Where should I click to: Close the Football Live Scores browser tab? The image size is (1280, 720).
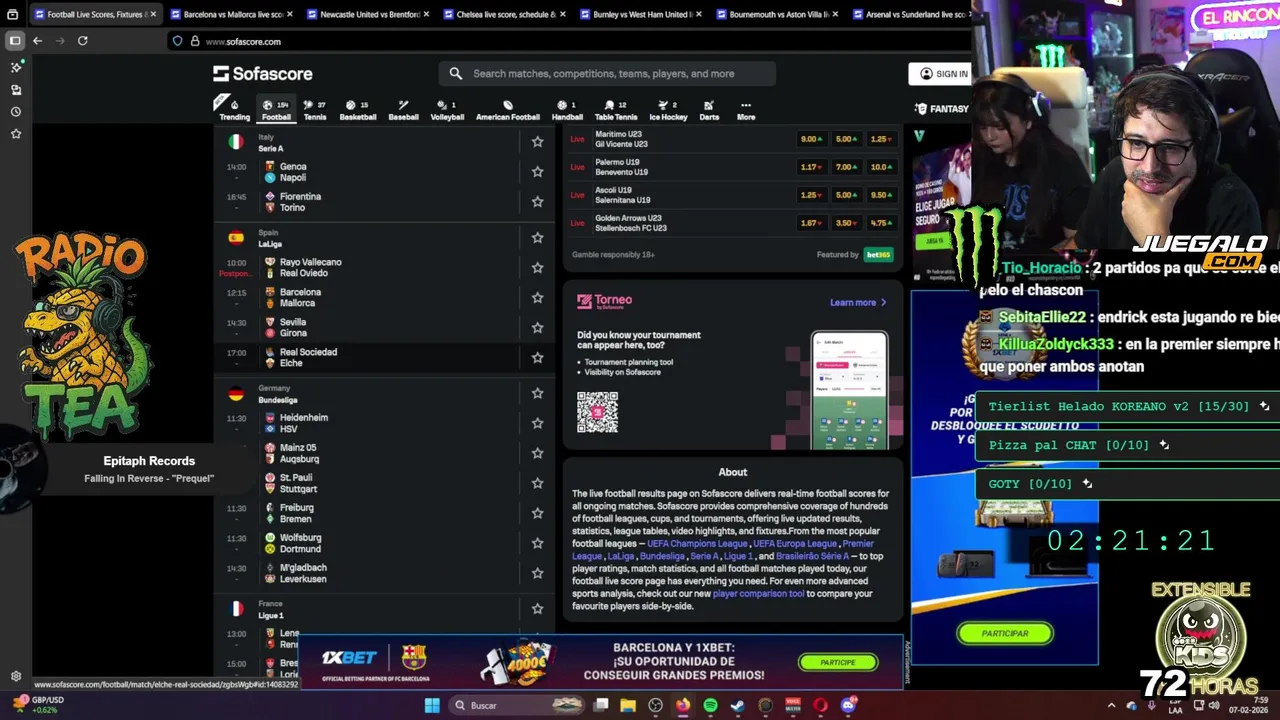pos(153,14)
